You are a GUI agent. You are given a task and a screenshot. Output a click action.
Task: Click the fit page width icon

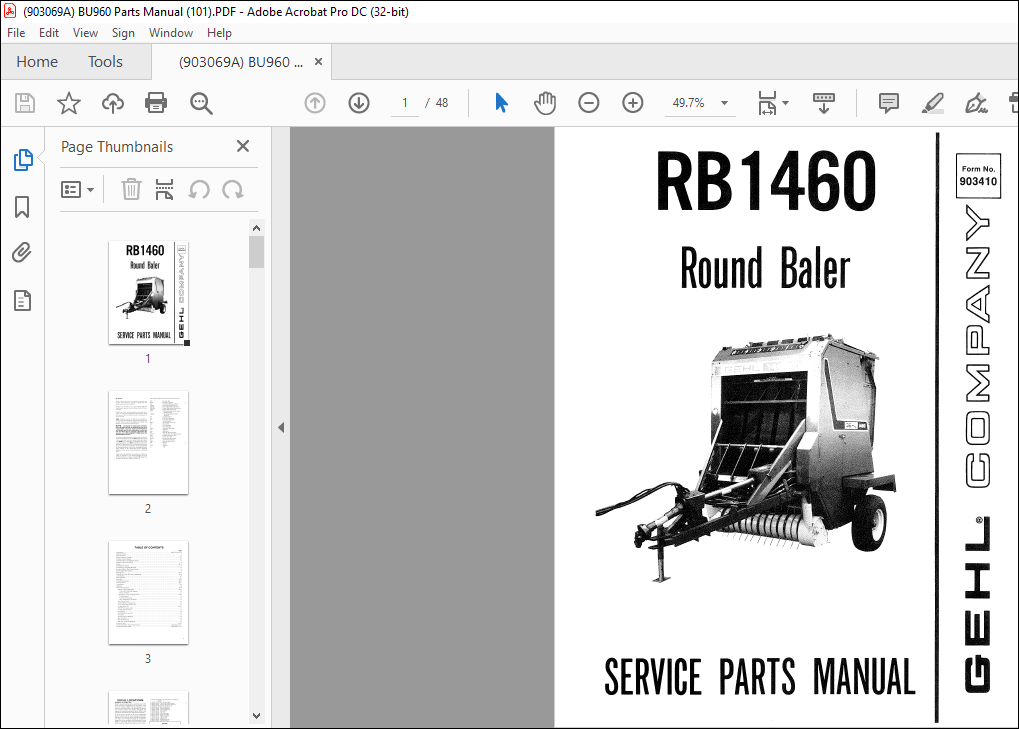pos(767,103)
